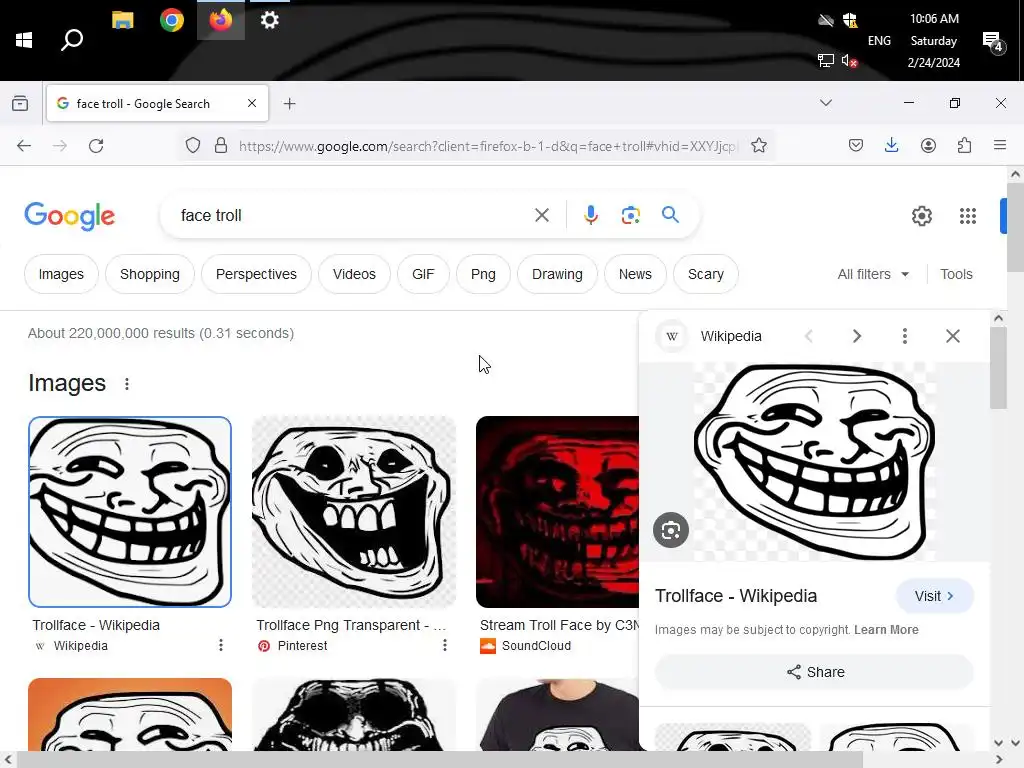The image size is (1024, 768).
Task: Clear the search query text
Action: 541,216
